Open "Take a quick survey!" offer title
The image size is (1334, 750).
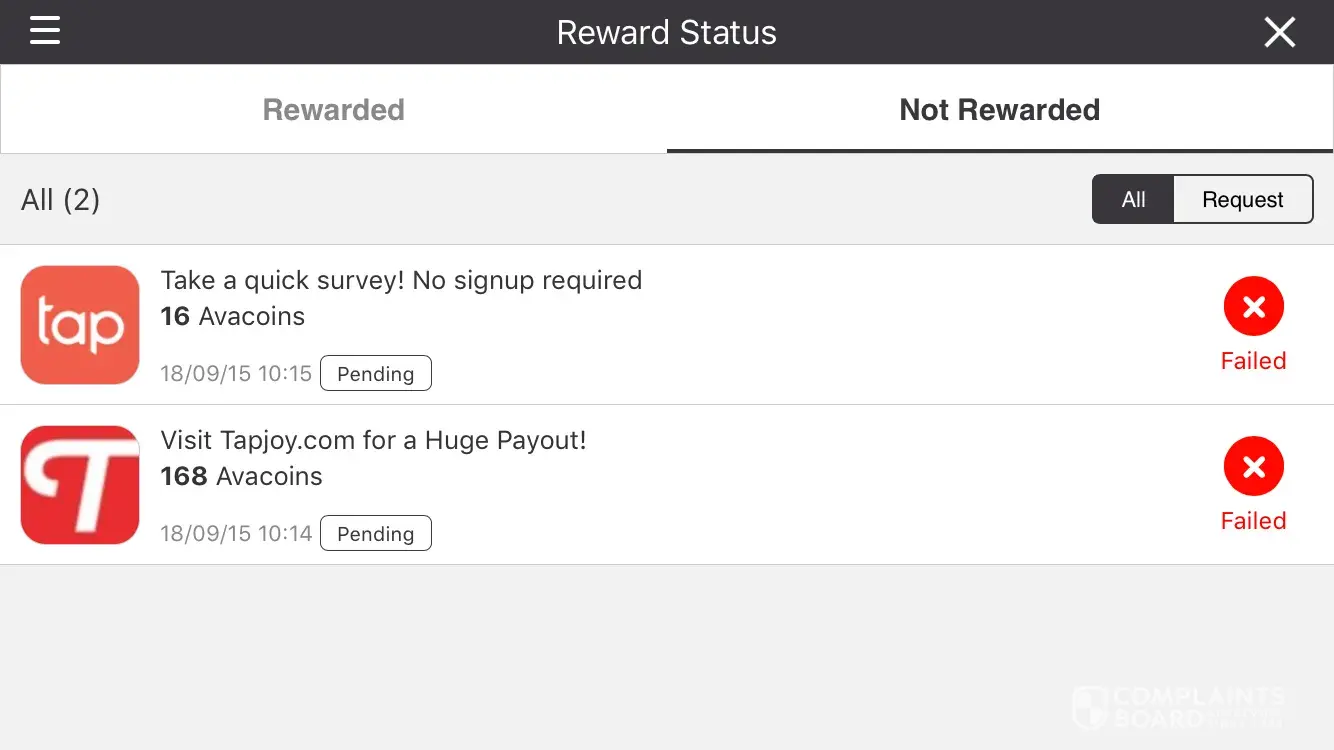401,281
